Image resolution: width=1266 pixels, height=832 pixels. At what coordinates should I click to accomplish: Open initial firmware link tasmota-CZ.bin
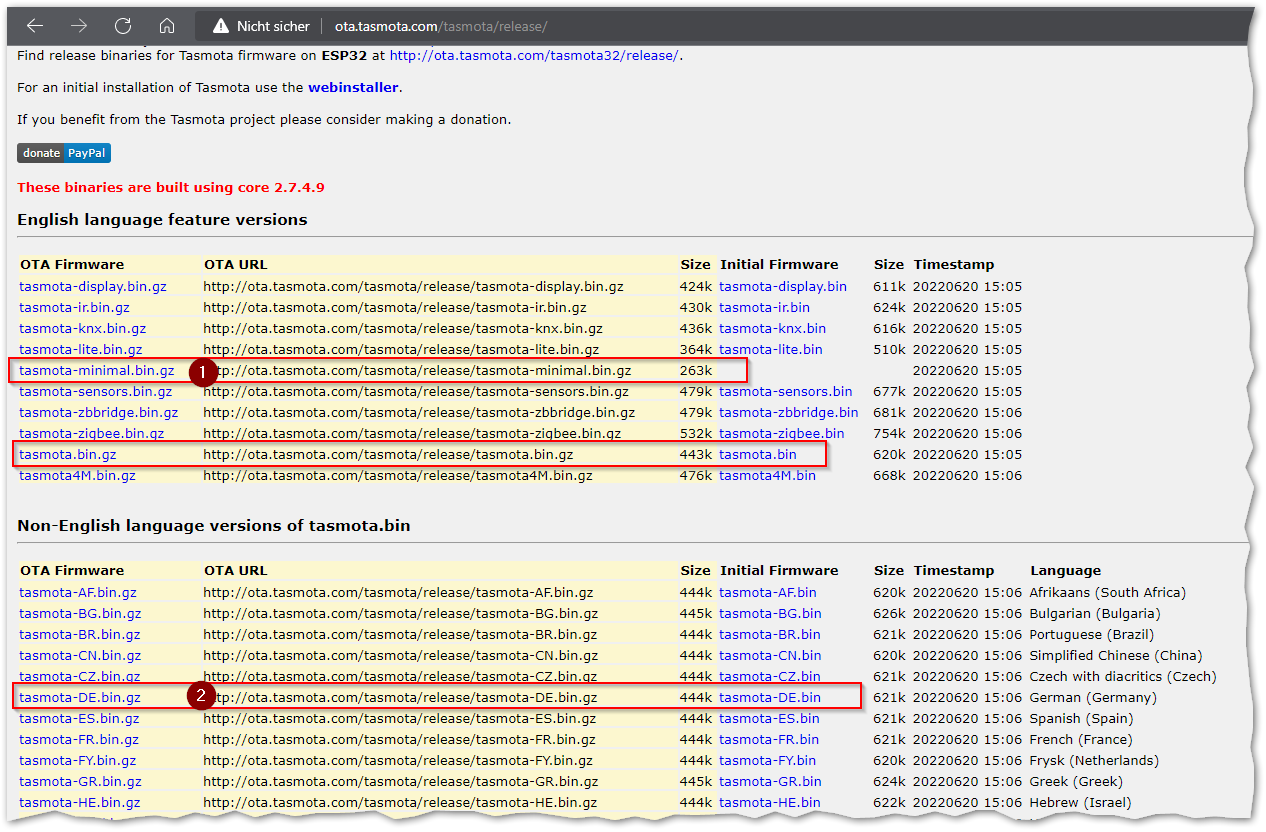point(770,677)
